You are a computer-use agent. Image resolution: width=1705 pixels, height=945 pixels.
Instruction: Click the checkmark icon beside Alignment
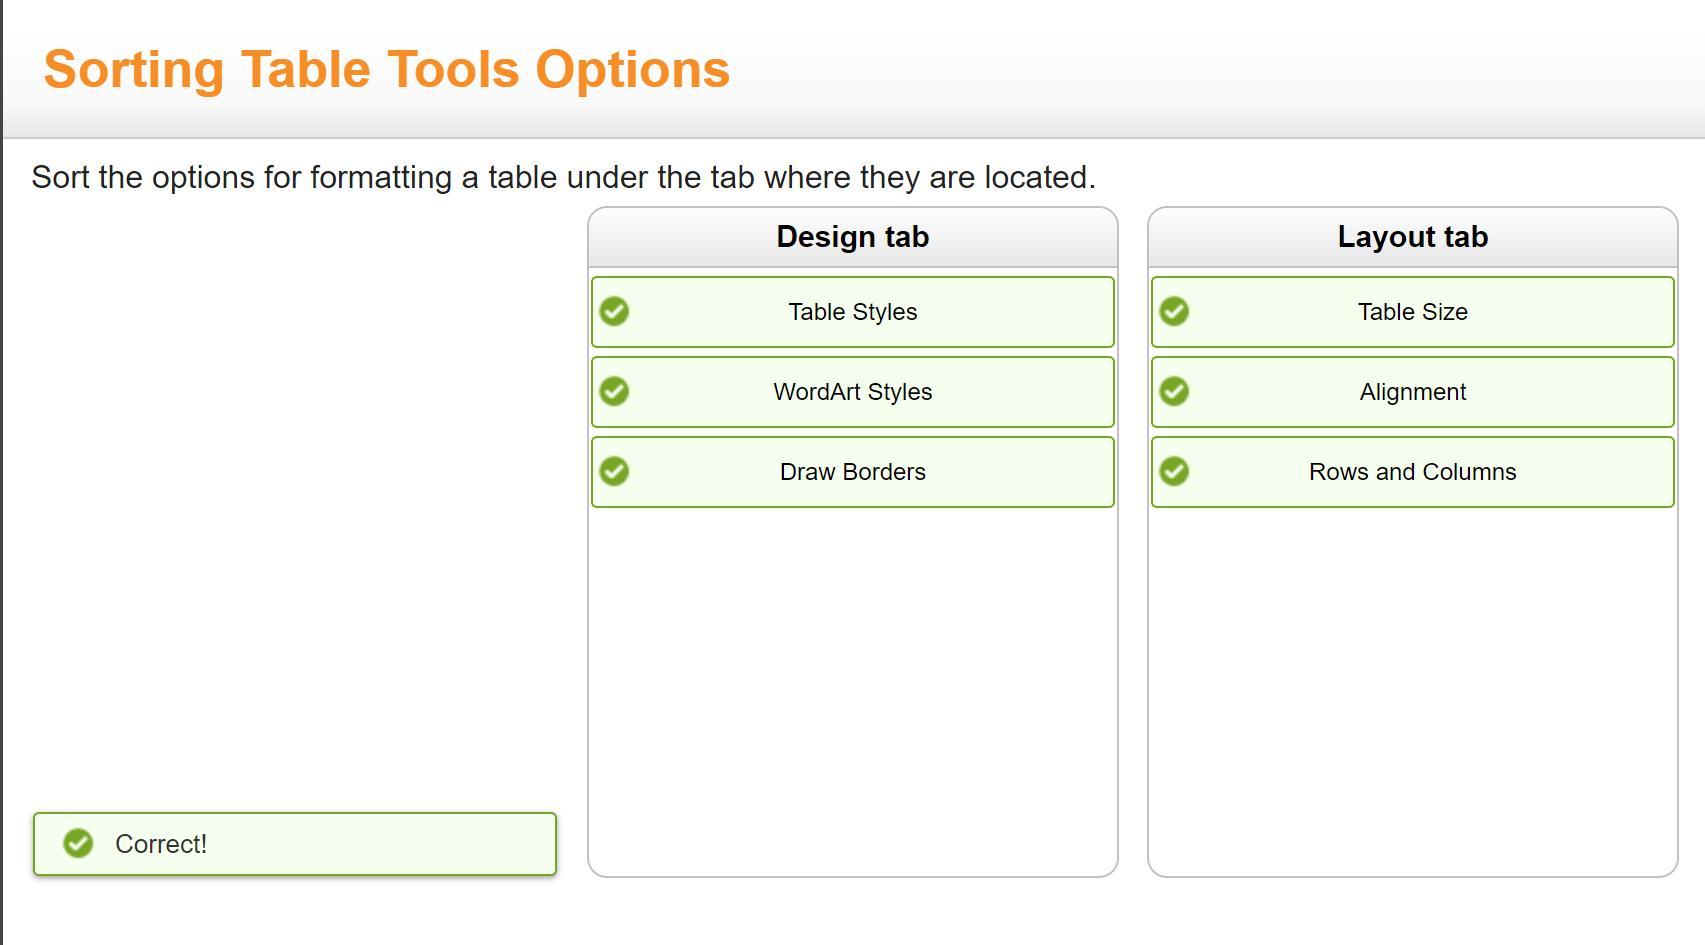pyautogui.click(x=1174, y=392)
